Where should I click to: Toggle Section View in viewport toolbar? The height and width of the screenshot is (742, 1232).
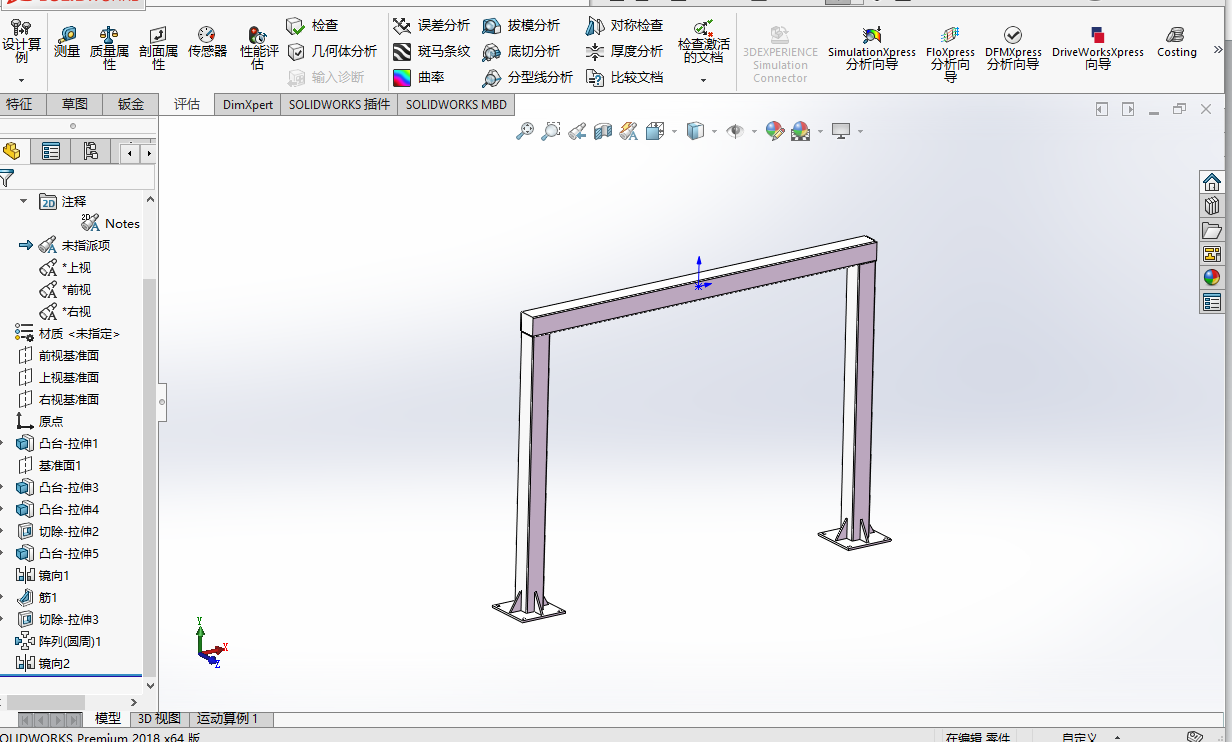click(x=603, y=131)
